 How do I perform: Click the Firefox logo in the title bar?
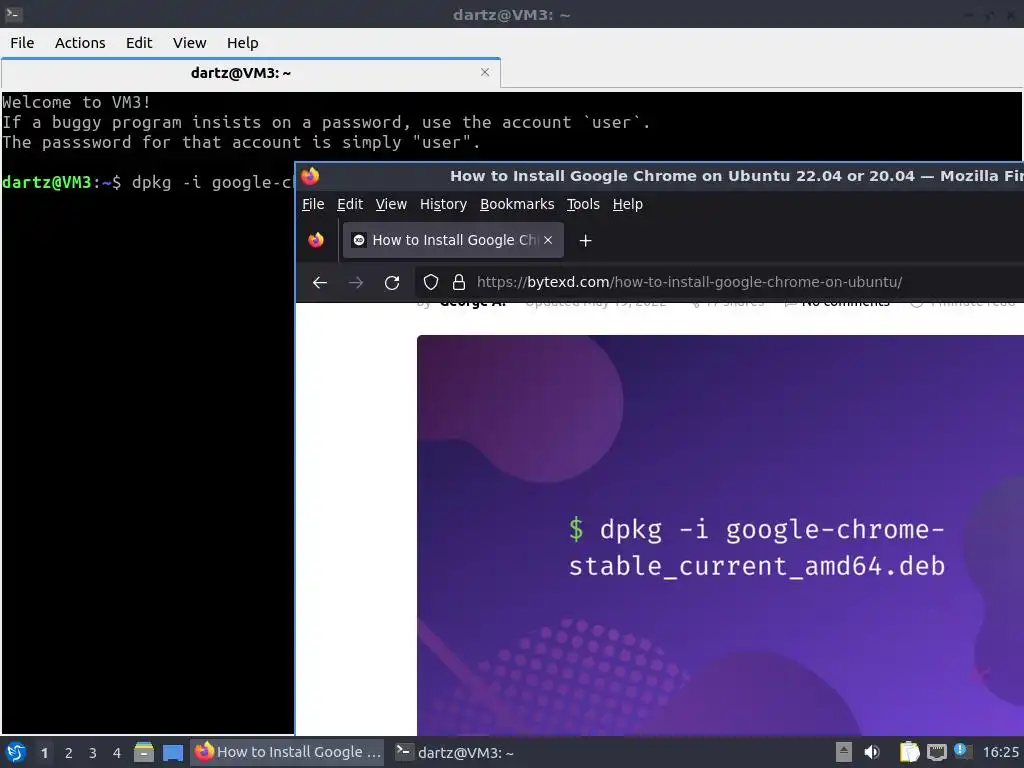(x=311, y=176)
